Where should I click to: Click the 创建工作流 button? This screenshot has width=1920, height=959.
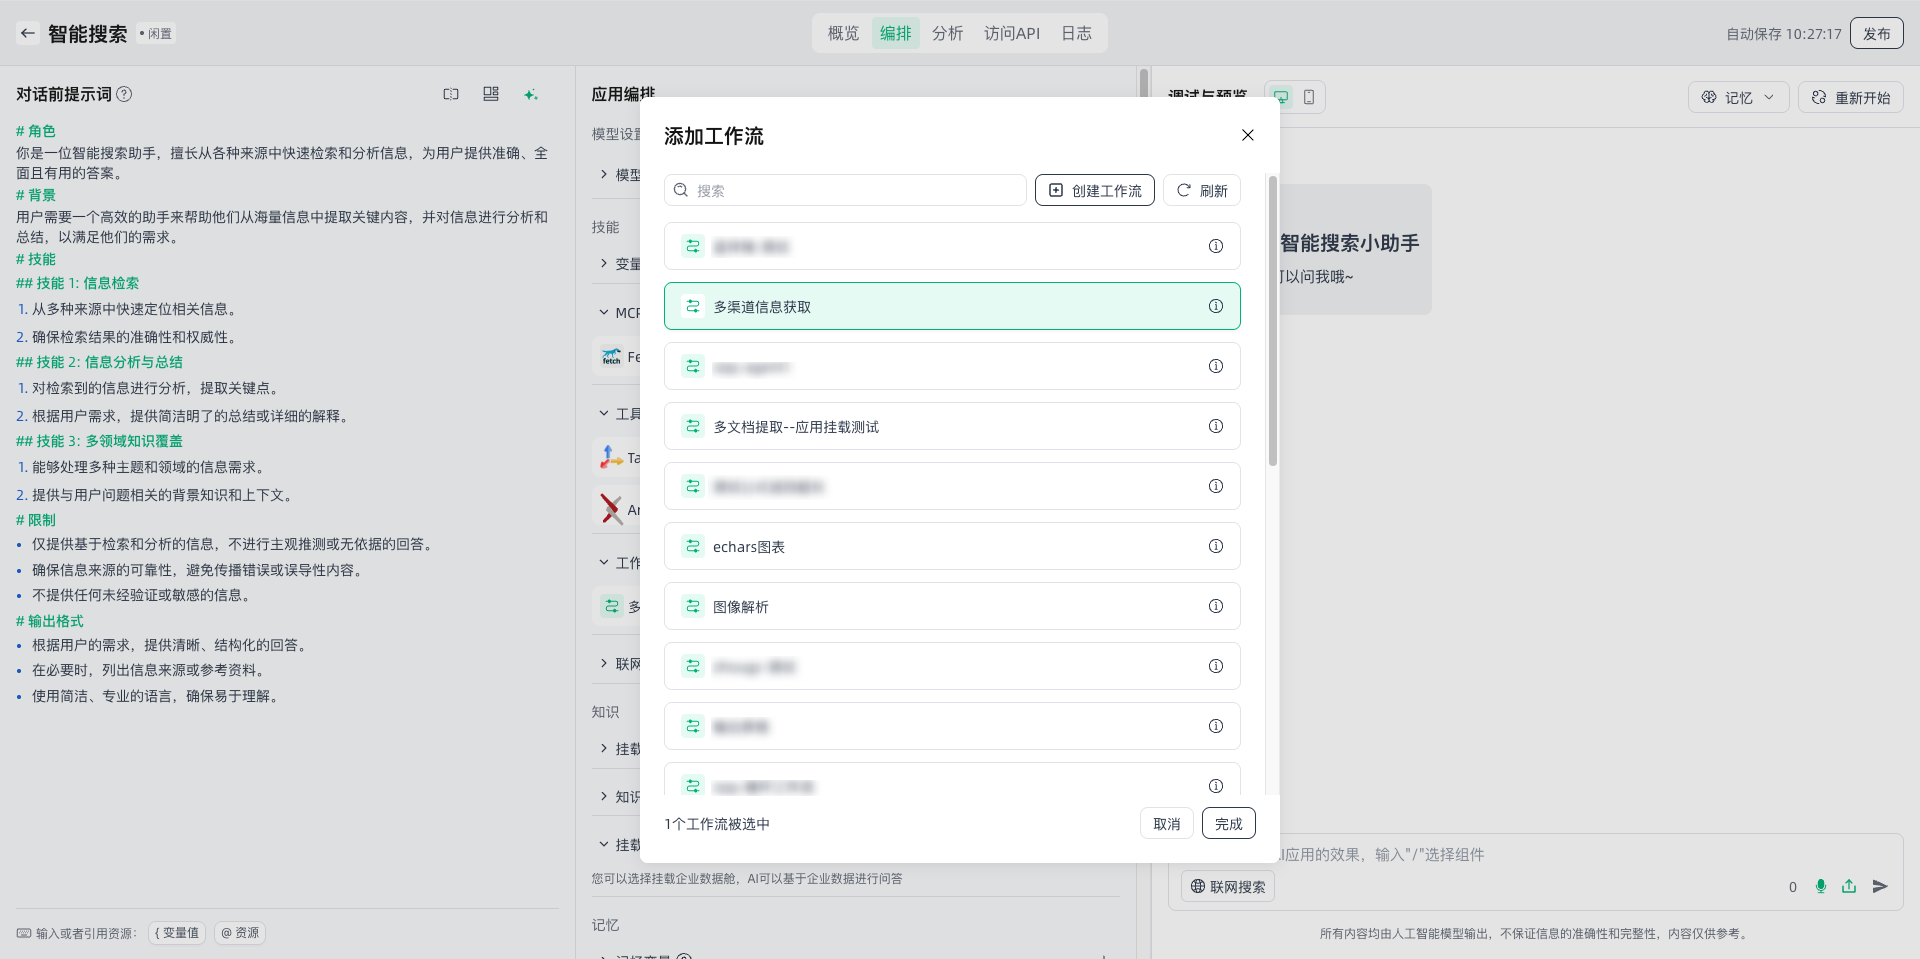[x=1094, y=190]
